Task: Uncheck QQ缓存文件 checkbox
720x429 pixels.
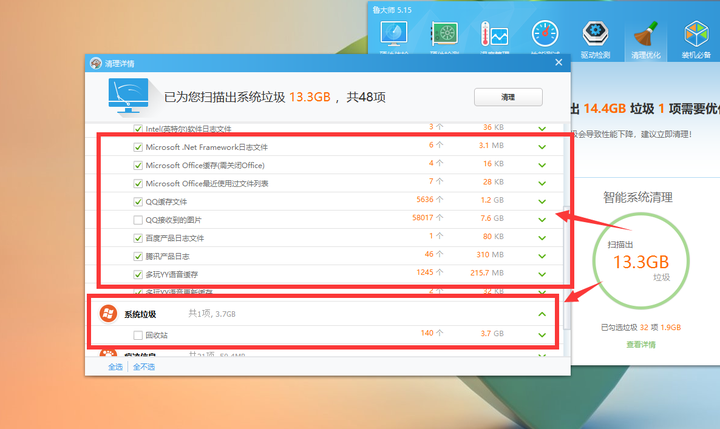Action: (138, 202)
